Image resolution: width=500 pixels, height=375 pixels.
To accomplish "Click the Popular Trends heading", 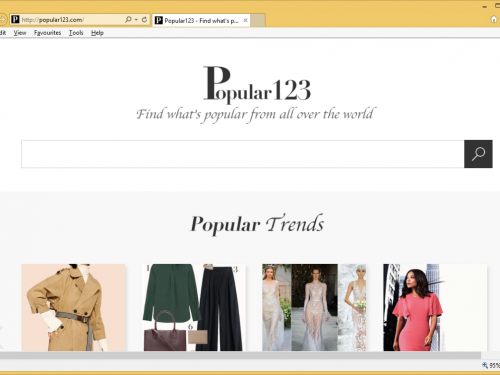I will point(257,224).
